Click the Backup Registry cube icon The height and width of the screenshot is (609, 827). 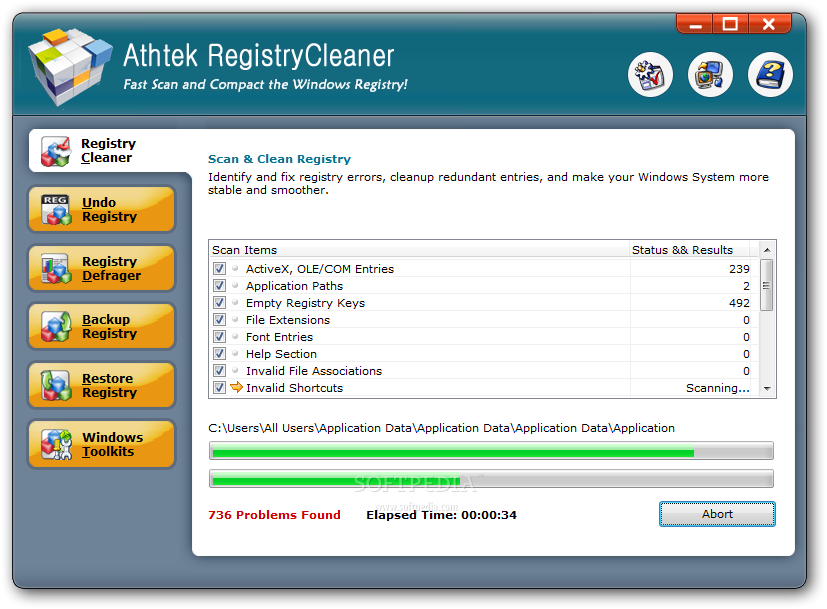point(56,326)
